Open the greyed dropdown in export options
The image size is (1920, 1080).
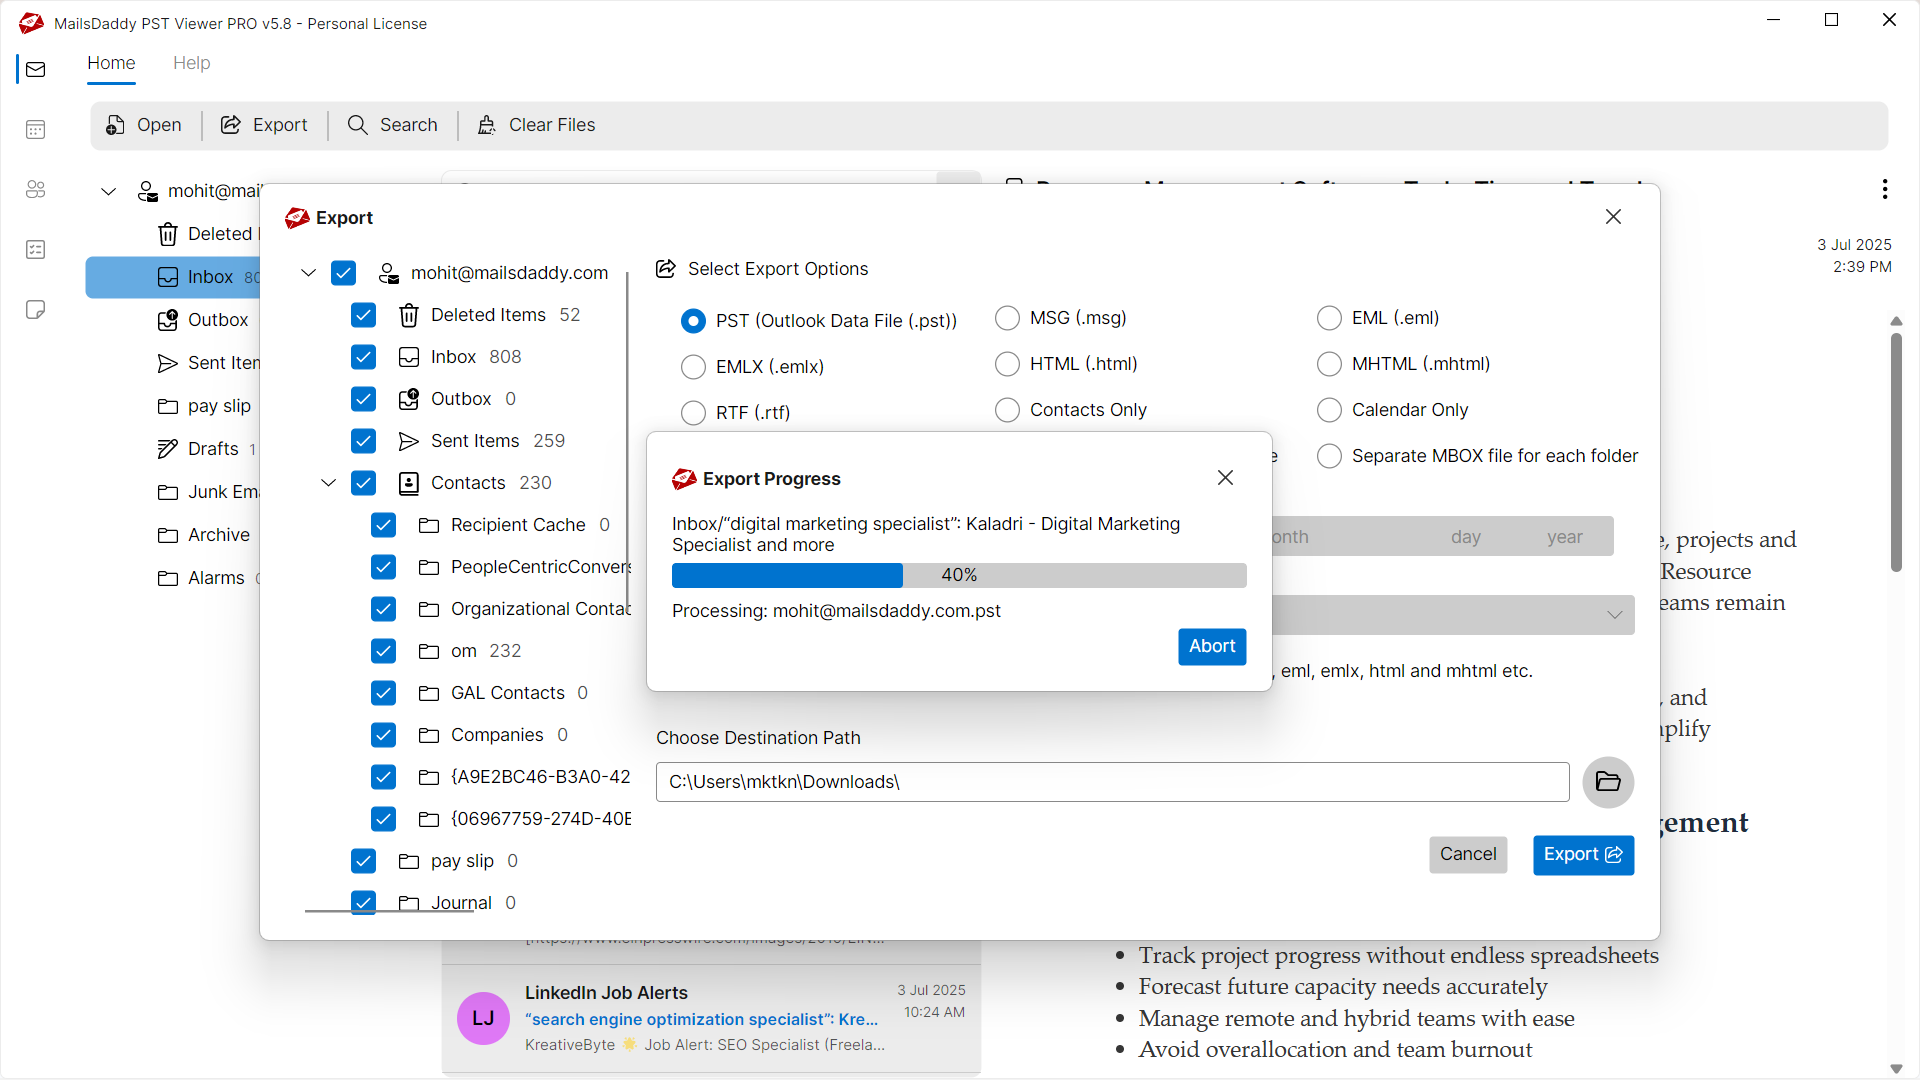point(1453,615)
